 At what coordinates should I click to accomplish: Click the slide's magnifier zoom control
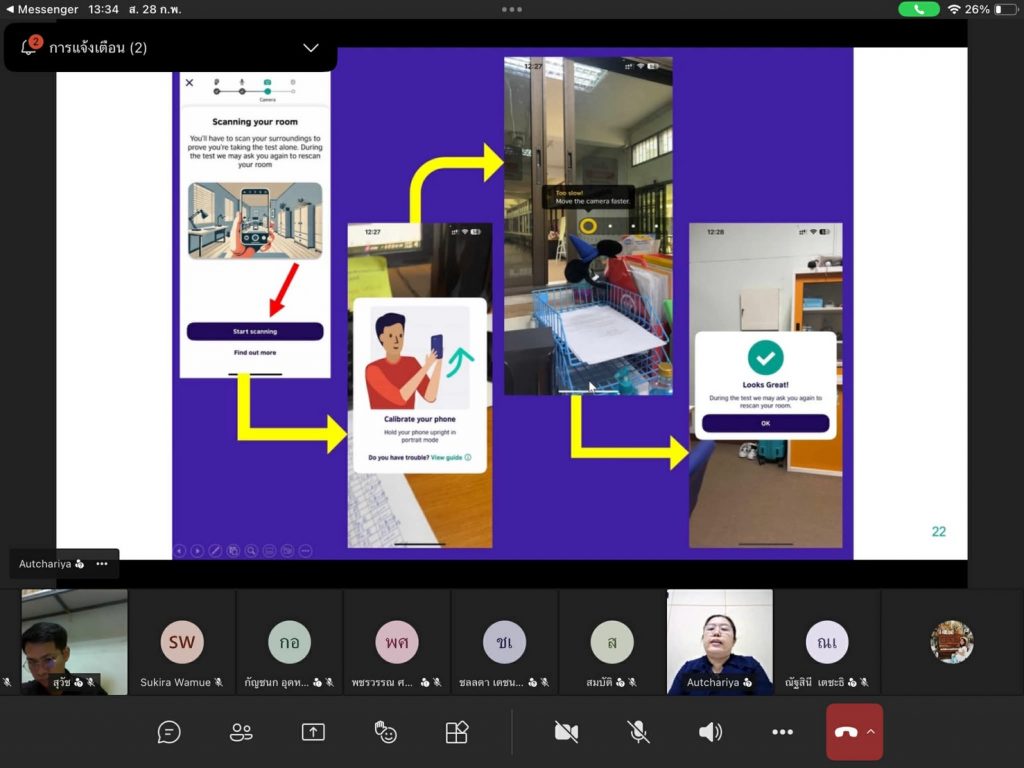(251, 550)
